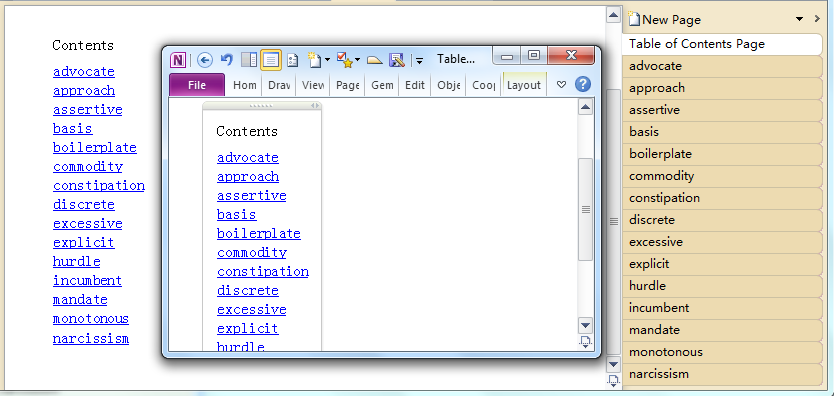Viewport: 834px width, 396px height.
Task: Switch to the Home ribbon tab
Action: [245, 85]
